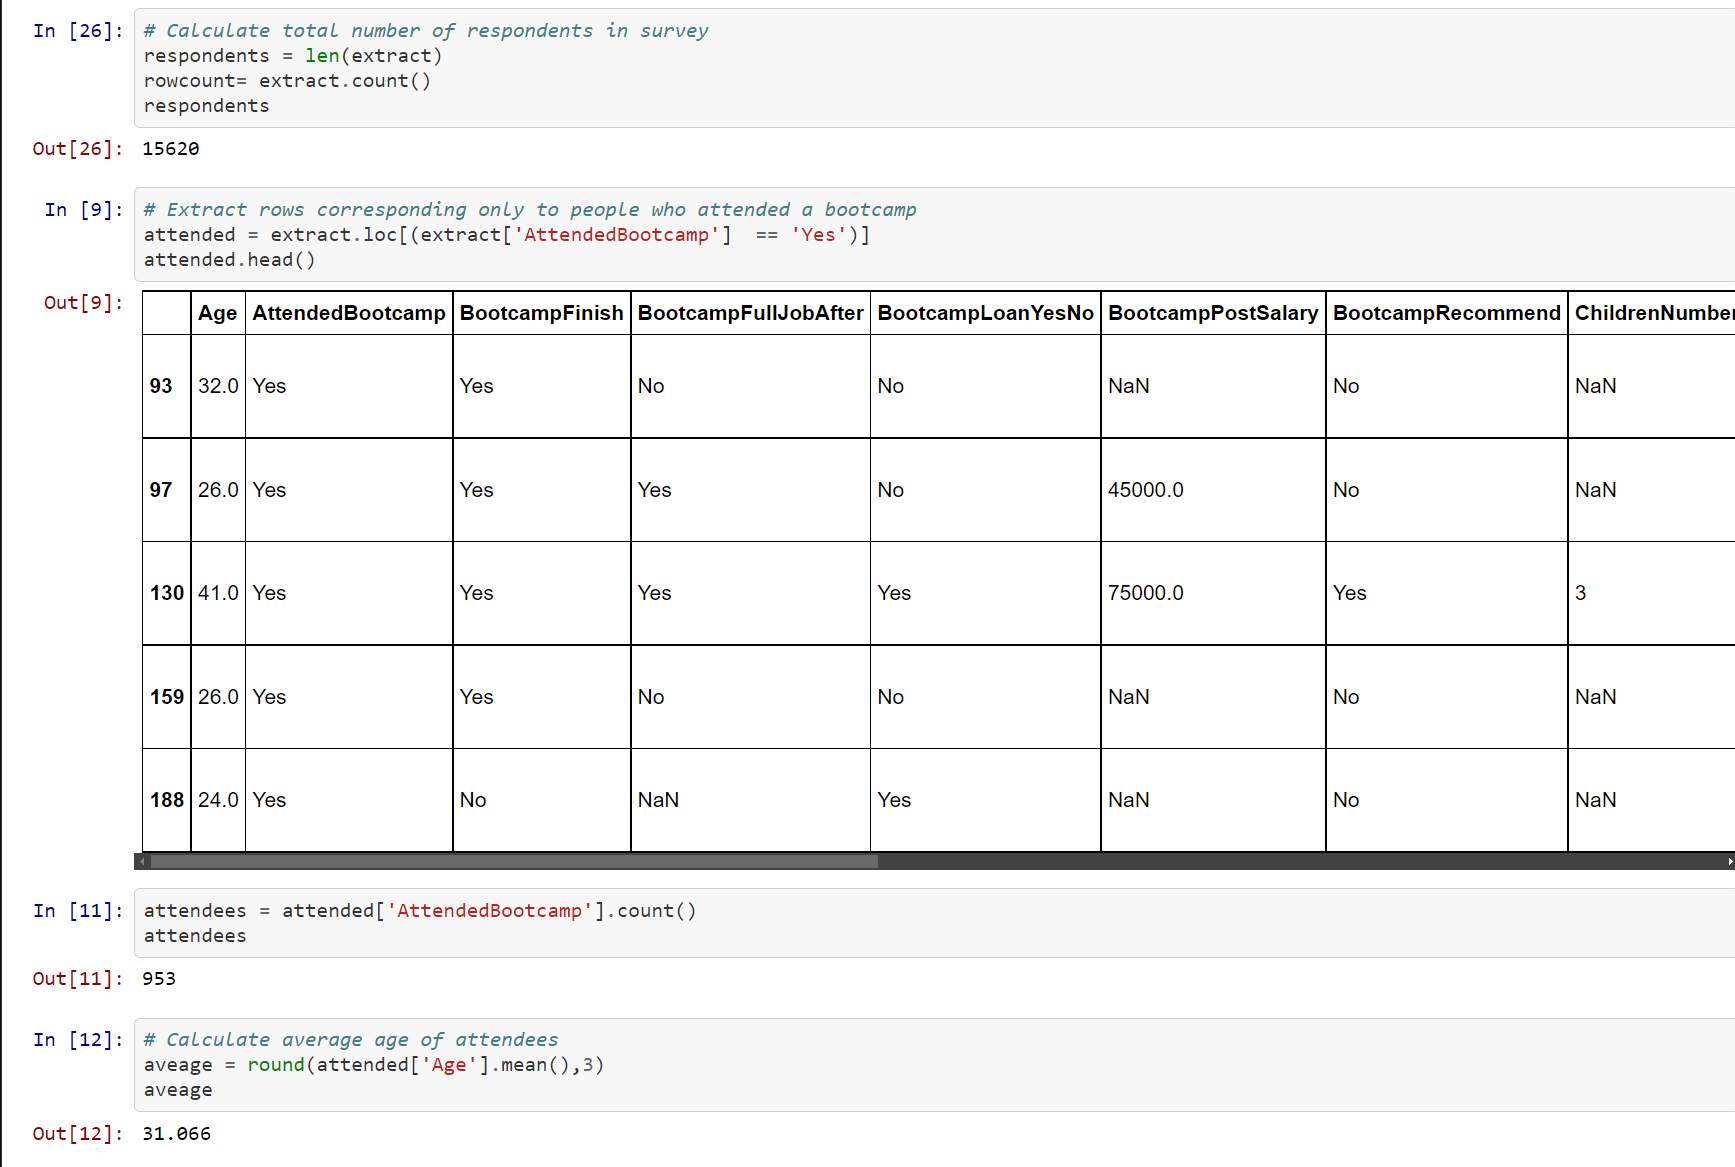Select the In [11] attendees count cell
This screenshot has height=1167, width=1735.
[76, 910]
